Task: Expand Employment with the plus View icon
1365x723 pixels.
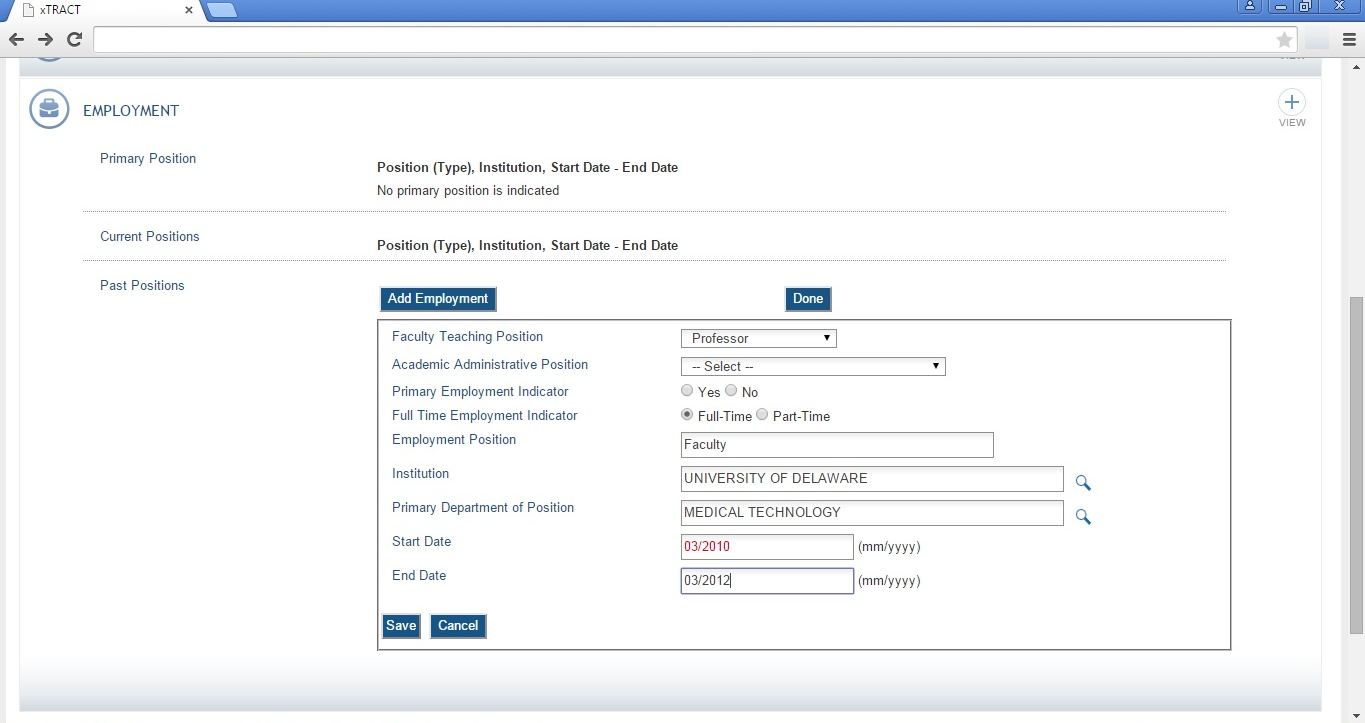Action: [1292, 103]
